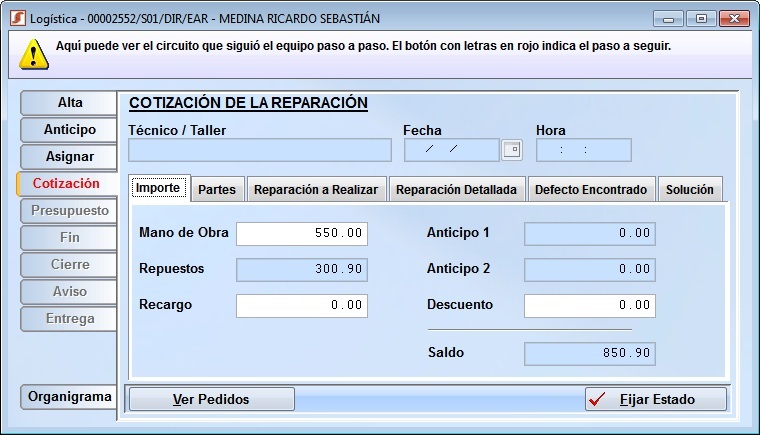The image size is (760, 435).
Task: Click the red Cotización step button
Action: click(x=66, y=183)
